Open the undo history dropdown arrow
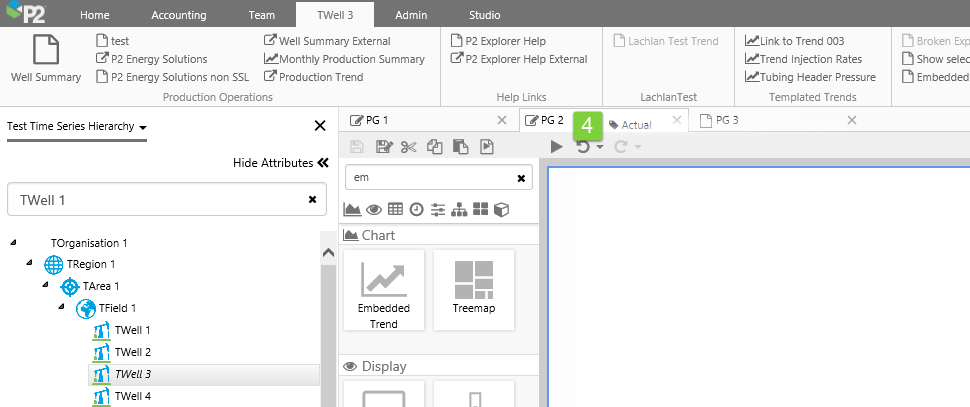The width and height of the screenshot is (970, 407). coord(599,148)
